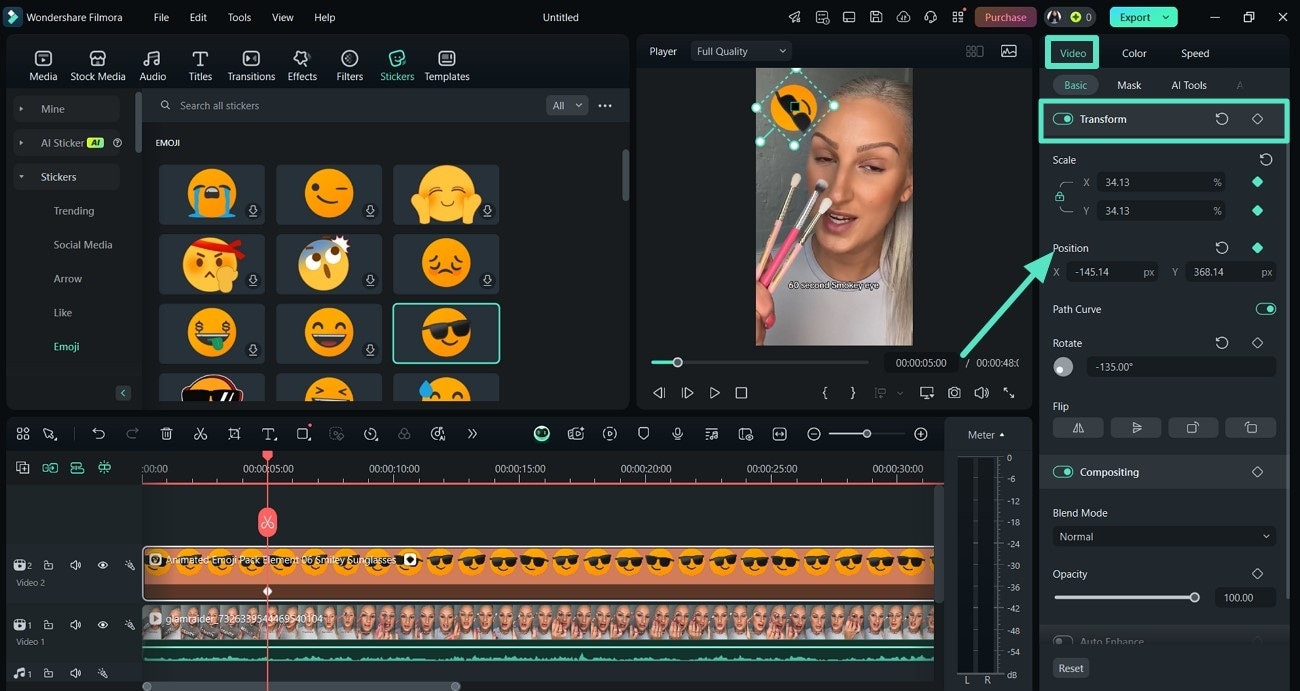Click the preview volume speaker icon

pos(981,393)
